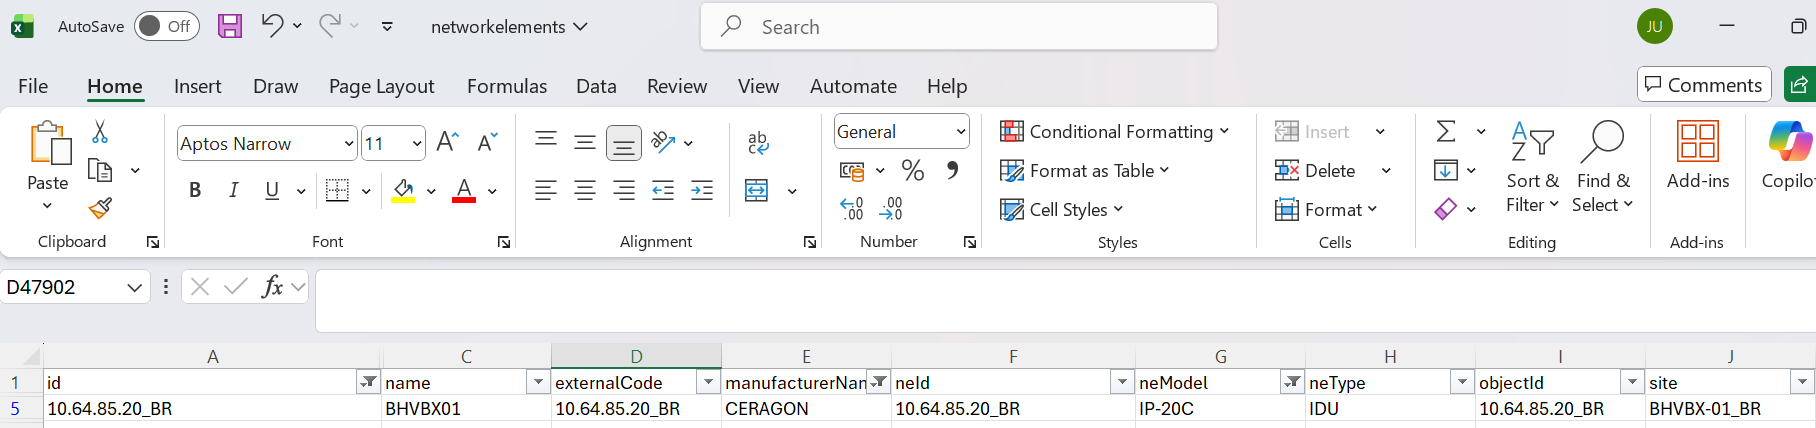Open the Conditional Formatting menu
Screen dimensions: 1816x428
(x=1114, y=132)
